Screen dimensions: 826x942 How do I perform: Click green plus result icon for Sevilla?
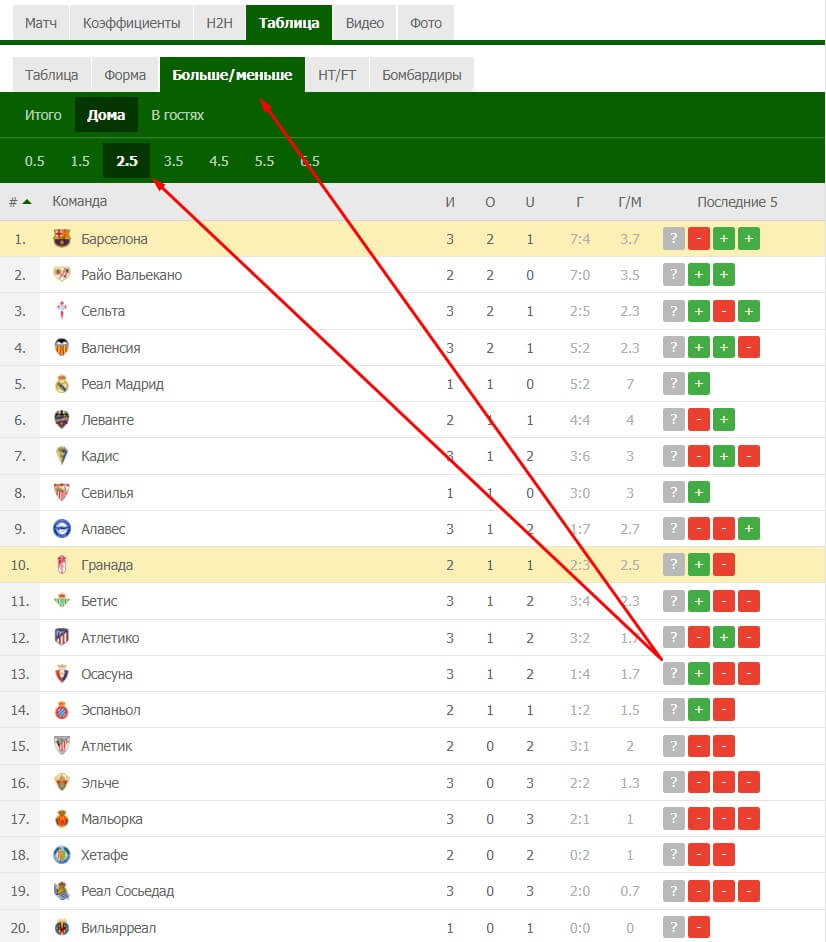pos(699,493)
